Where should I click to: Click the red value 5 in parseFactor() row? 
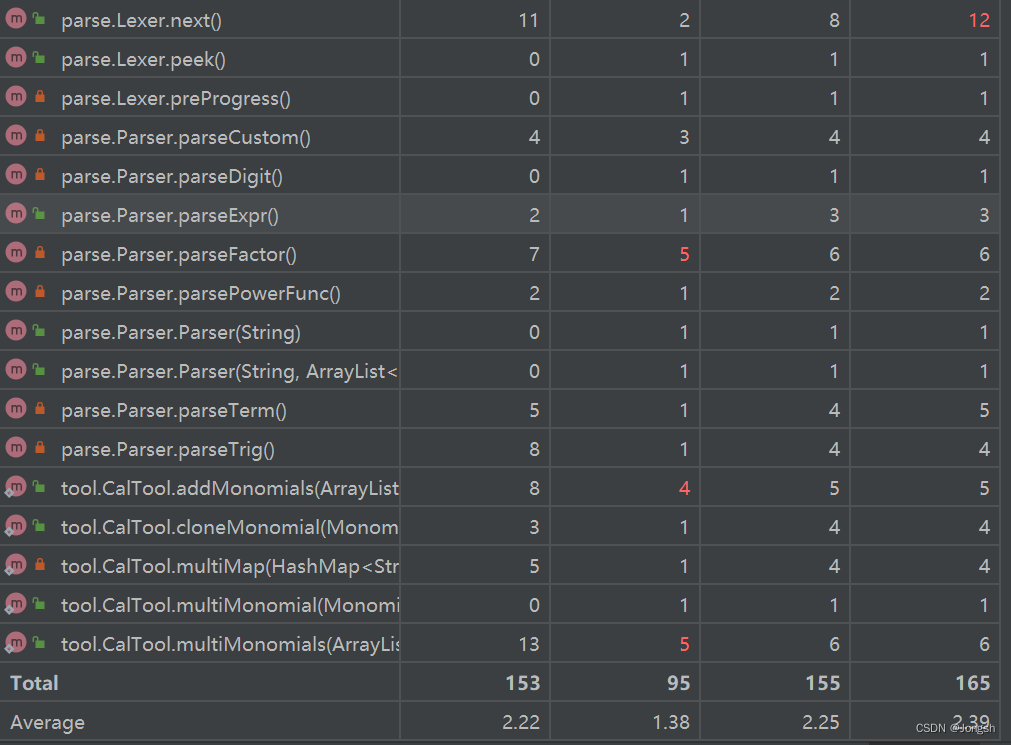684,255
